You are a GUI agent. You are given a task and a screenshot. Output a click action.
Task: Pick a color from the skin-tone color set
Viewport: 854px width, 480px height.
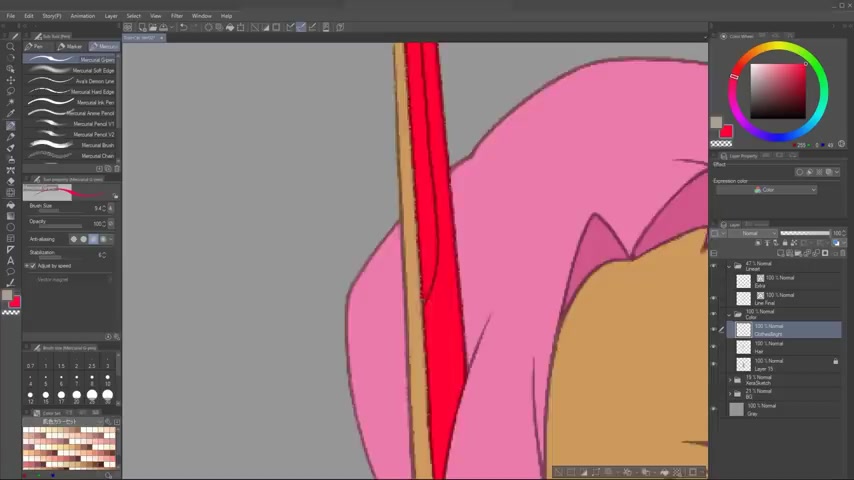pyautogui.click(x=69, y=447)
